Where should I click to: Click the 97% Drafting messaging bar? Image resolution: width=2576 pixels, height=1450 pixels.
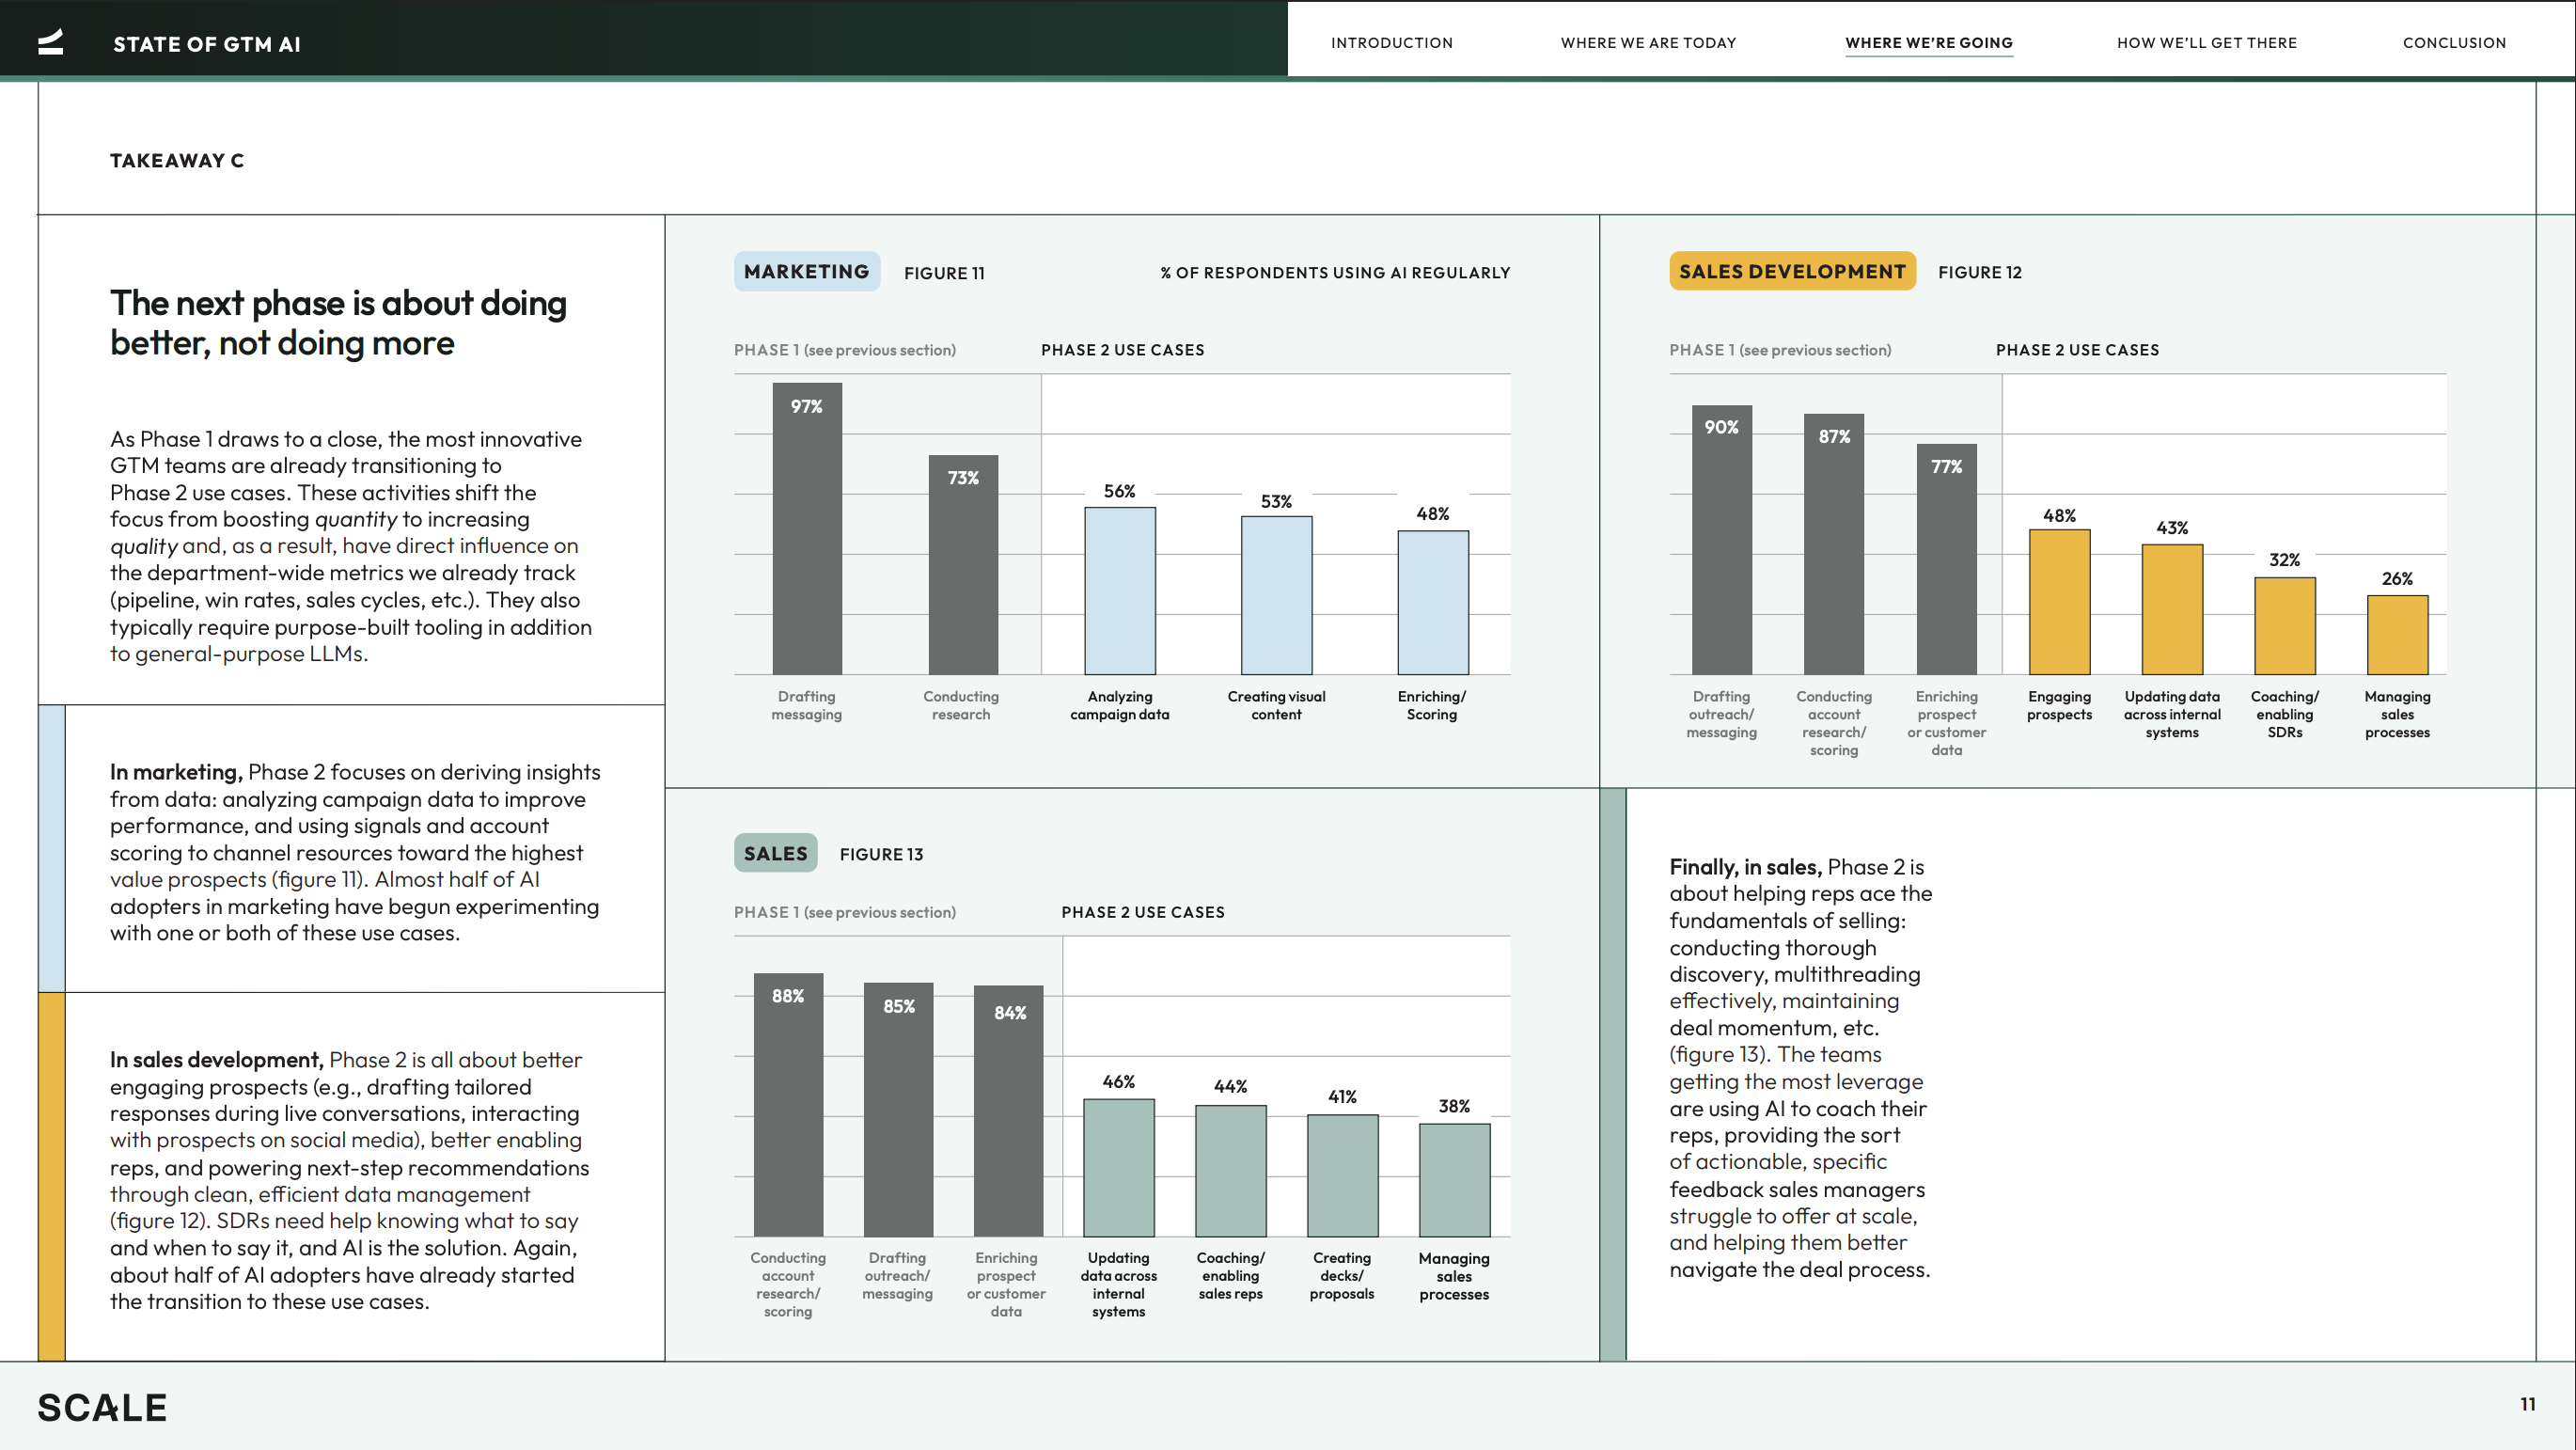(x=807, y=530)
